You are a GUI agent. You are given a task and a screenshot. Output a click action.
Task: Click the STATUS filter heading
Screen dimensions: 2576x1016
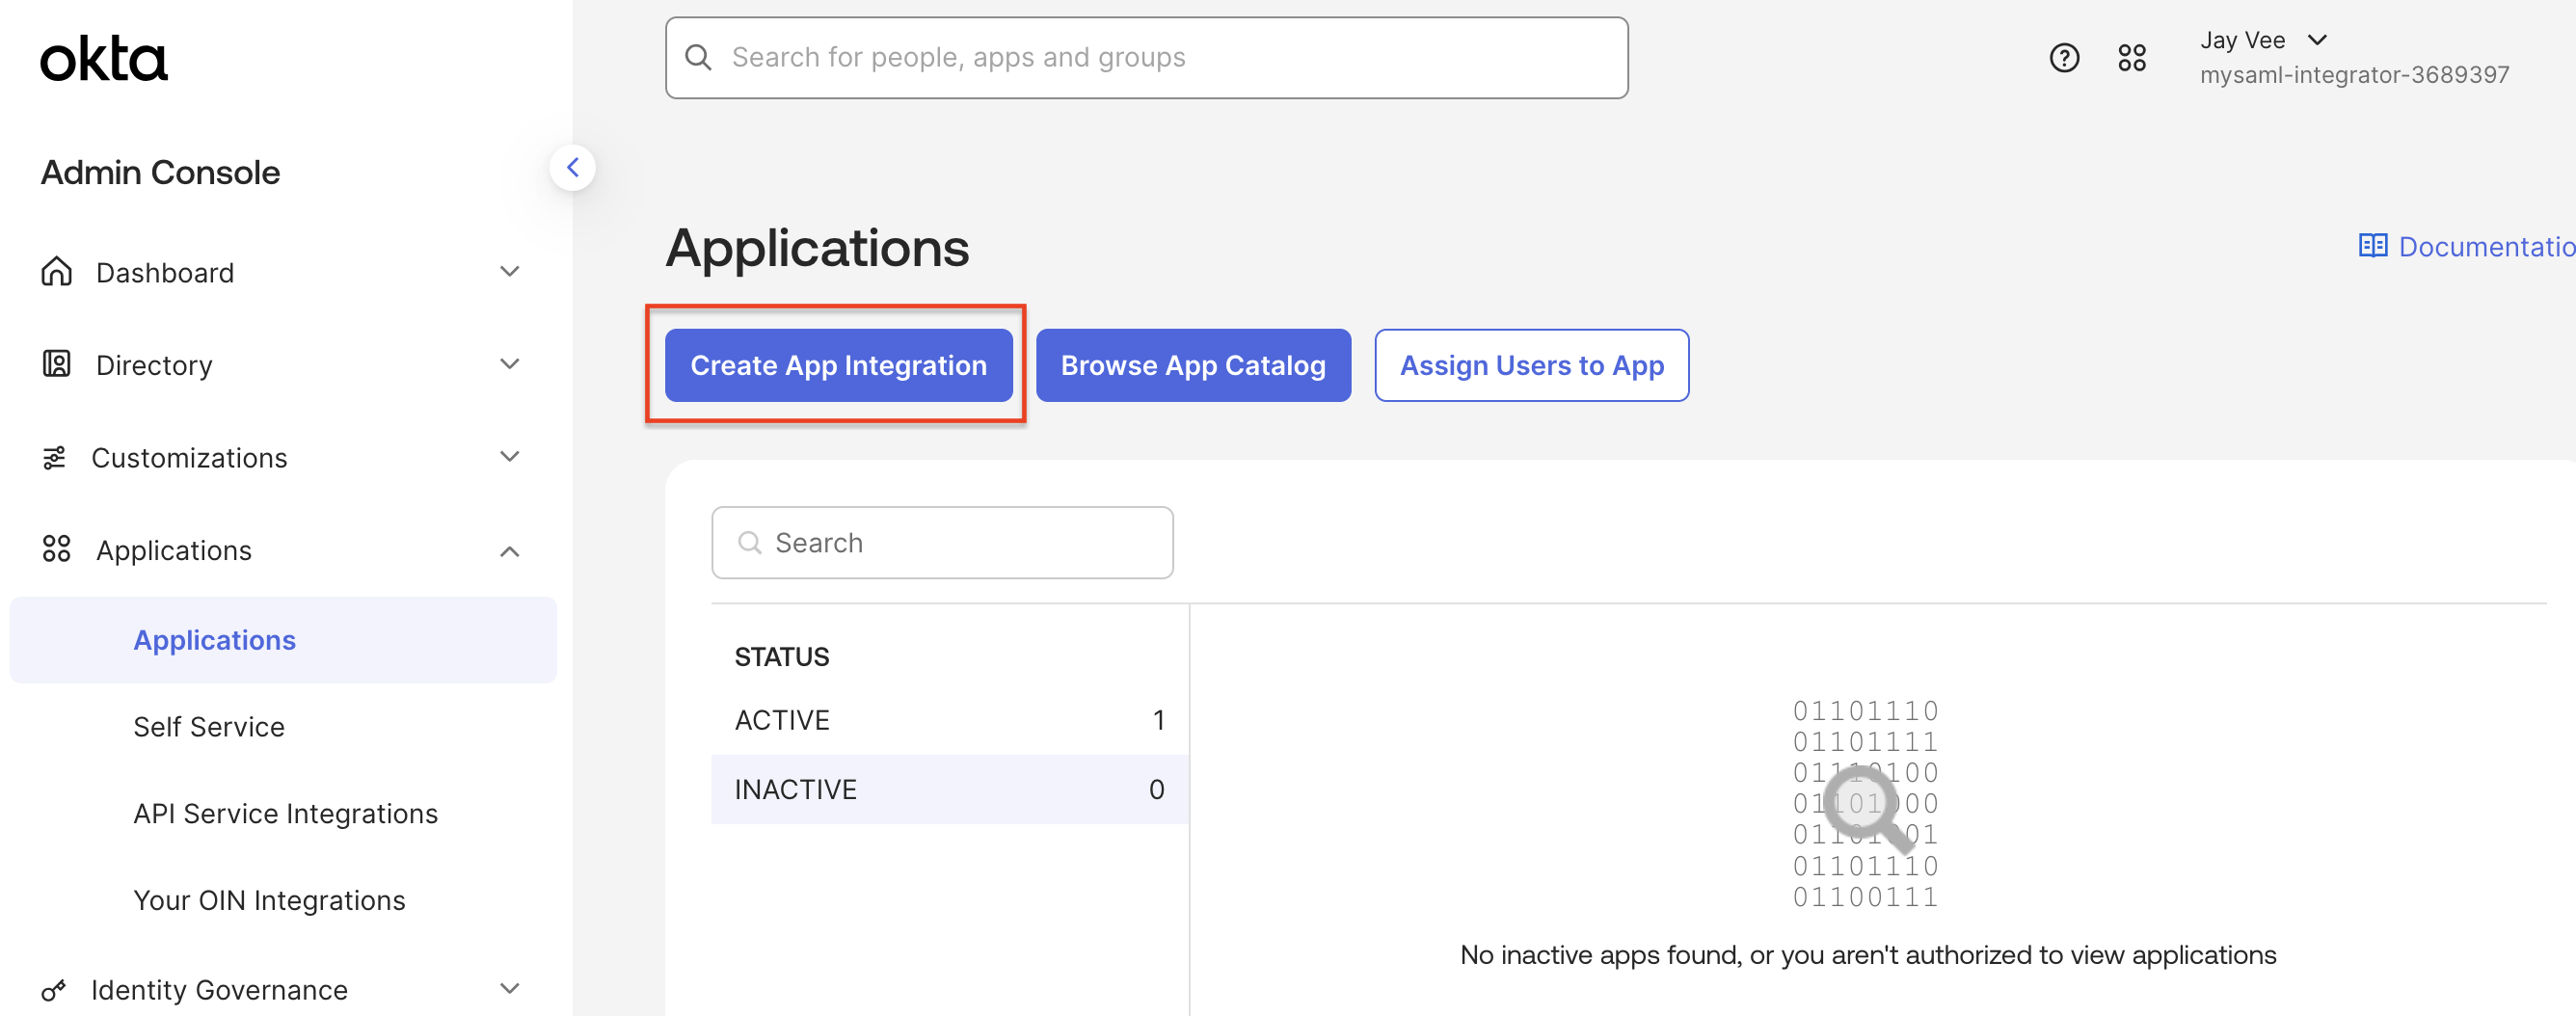coord(782,657)
